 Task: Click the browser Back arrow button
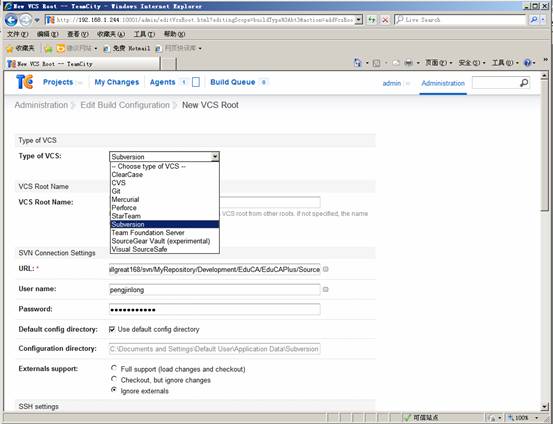click(11, 20)
